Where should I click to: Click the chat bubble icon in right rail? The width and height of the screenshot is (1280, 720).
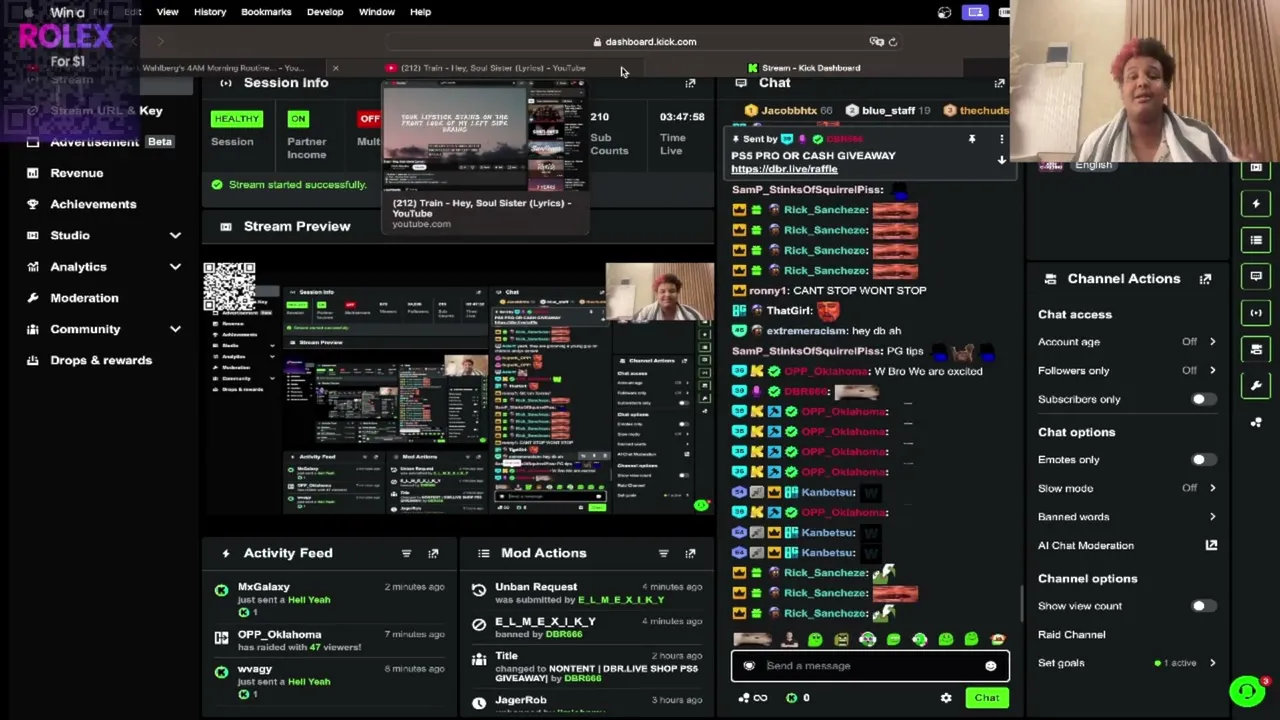(x=1256, y=276)
